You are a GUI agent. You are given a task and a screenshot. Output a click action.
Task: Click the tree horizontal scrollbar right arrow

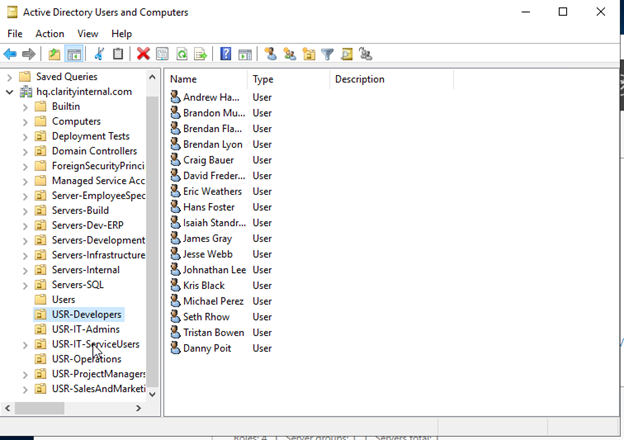coord(138,408)
